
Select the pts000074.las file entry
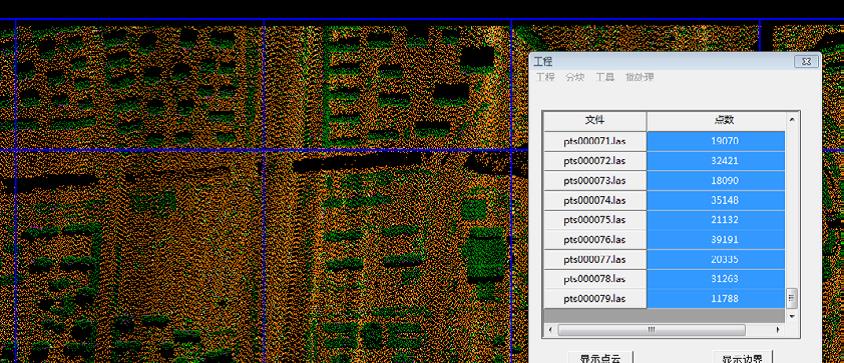(x=595, y=200)
